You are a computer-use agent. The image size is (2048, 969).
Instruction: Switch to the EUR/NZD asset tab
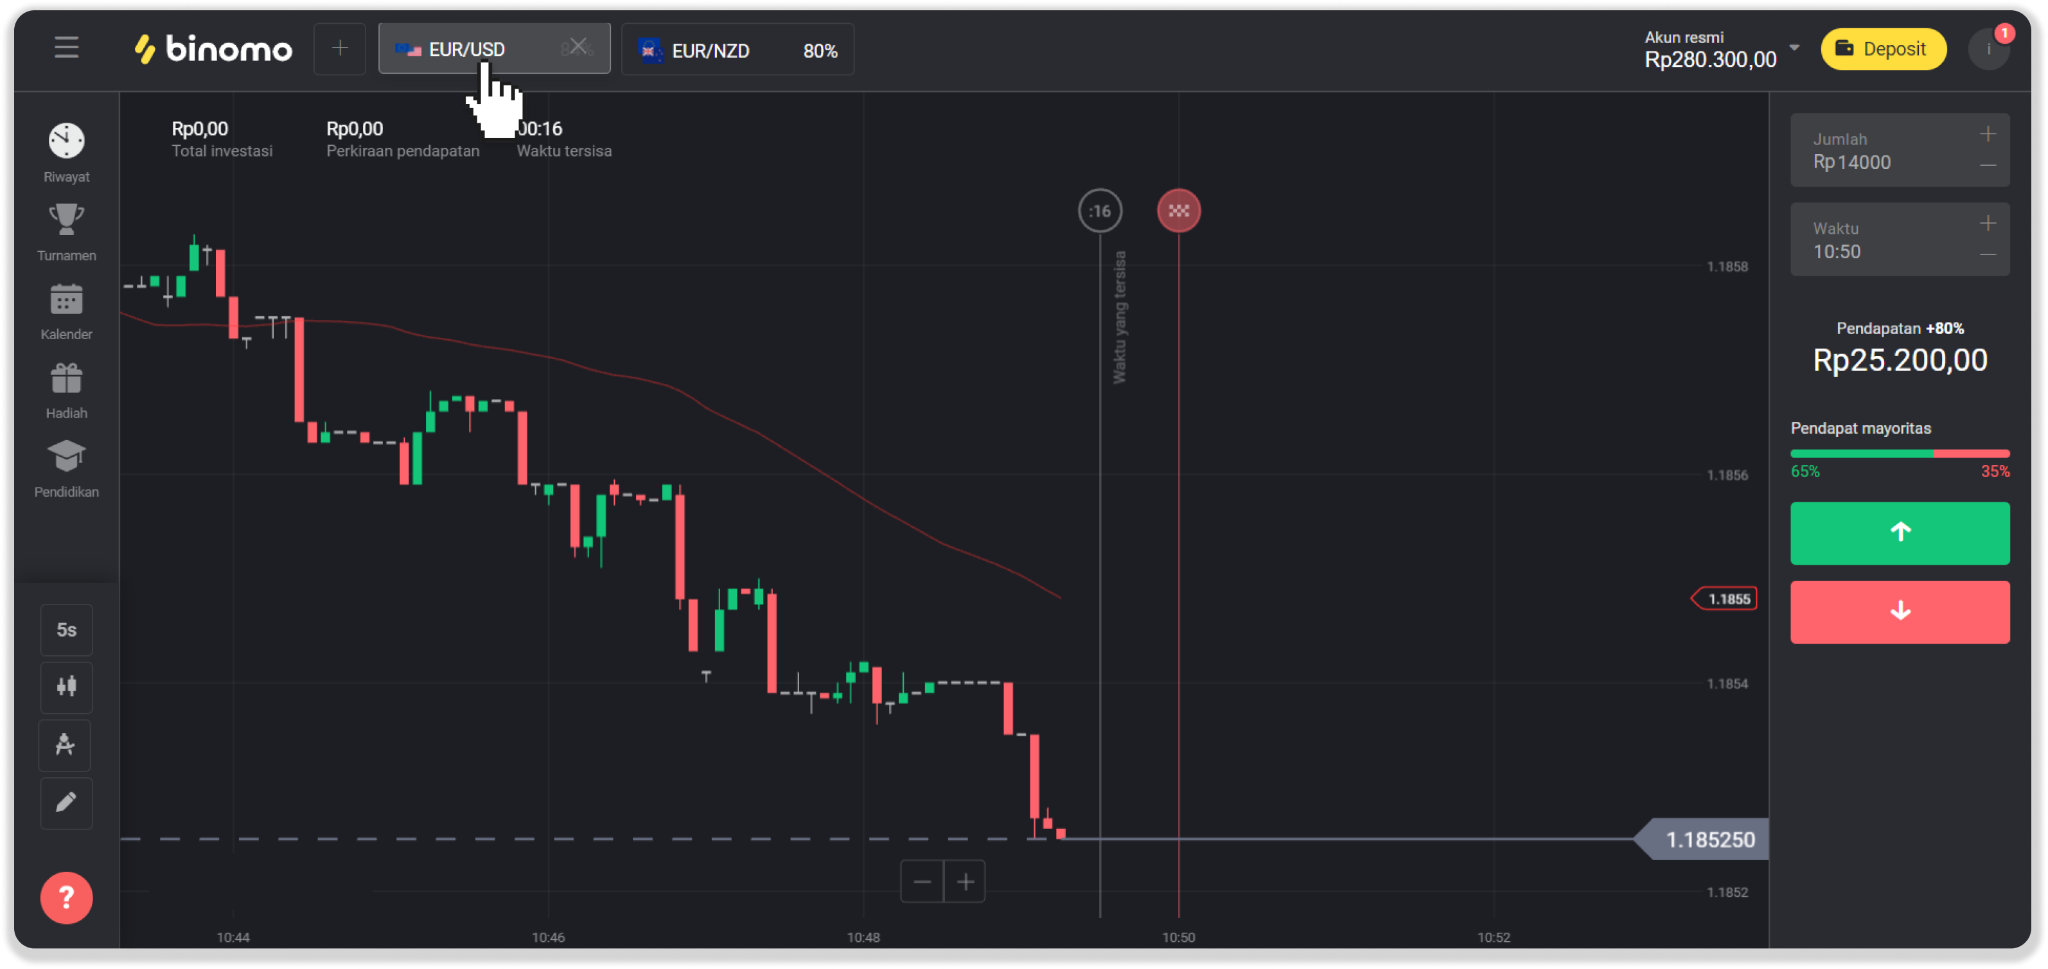click(737, 50)
